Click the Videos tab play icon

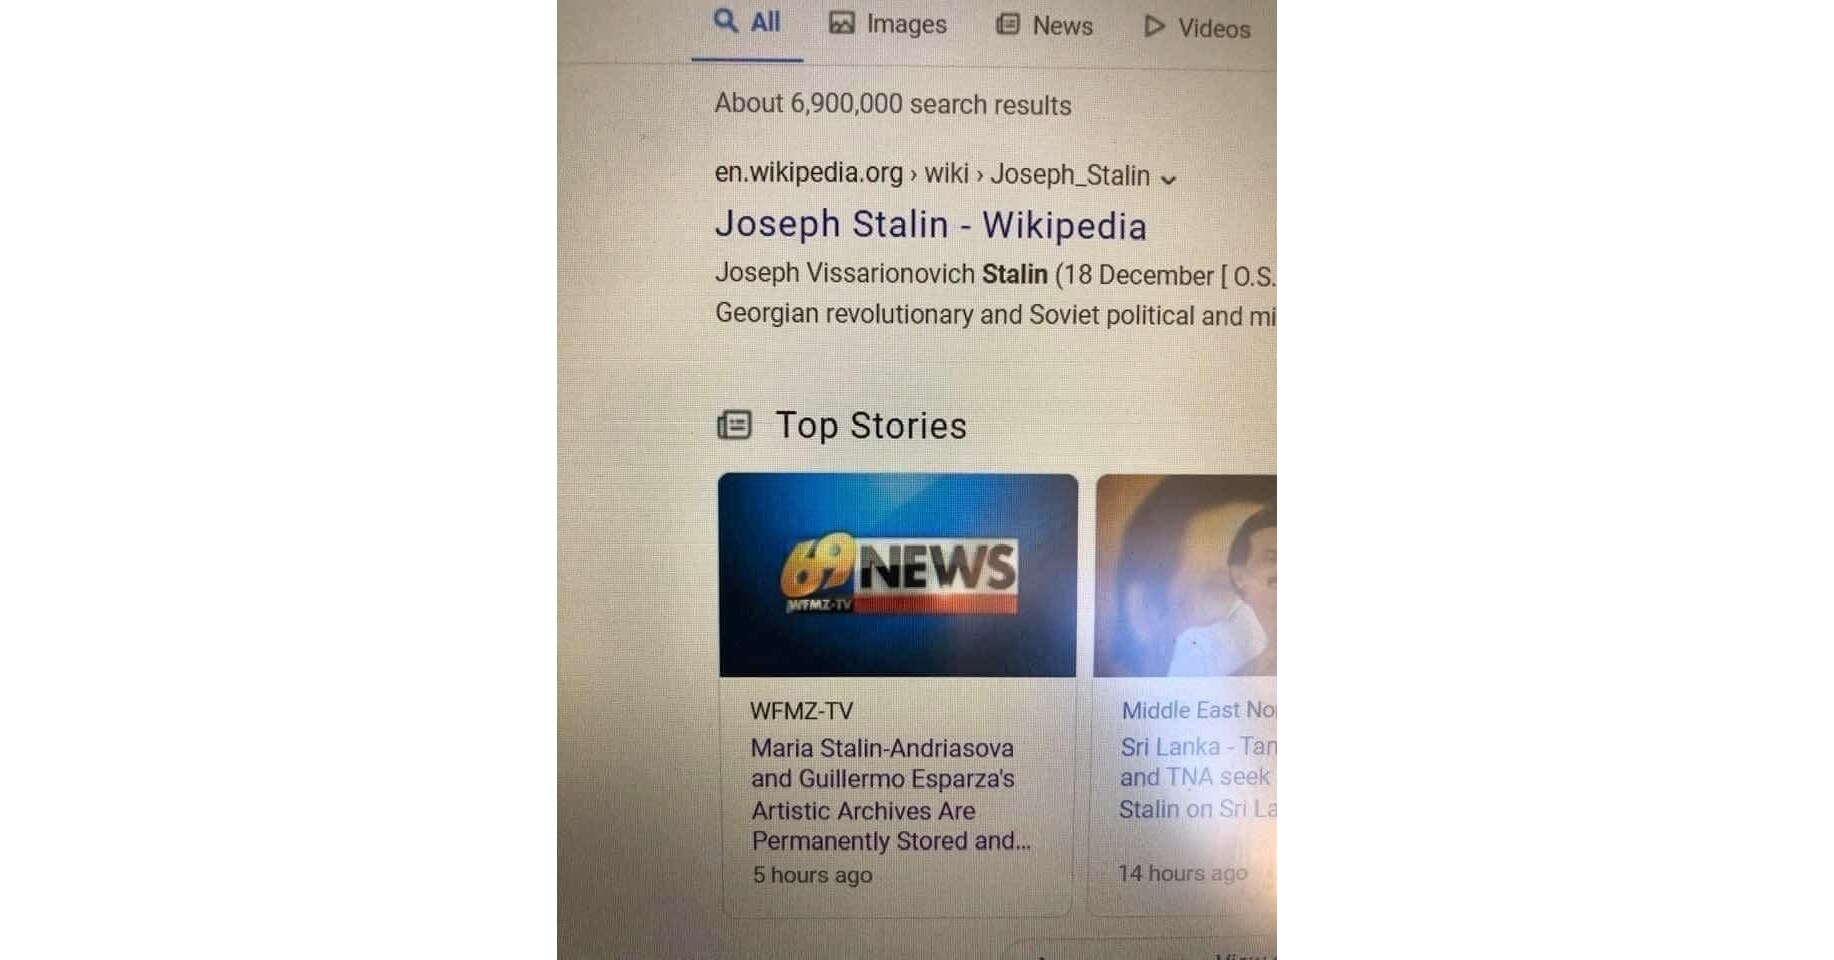(1154, 26)
